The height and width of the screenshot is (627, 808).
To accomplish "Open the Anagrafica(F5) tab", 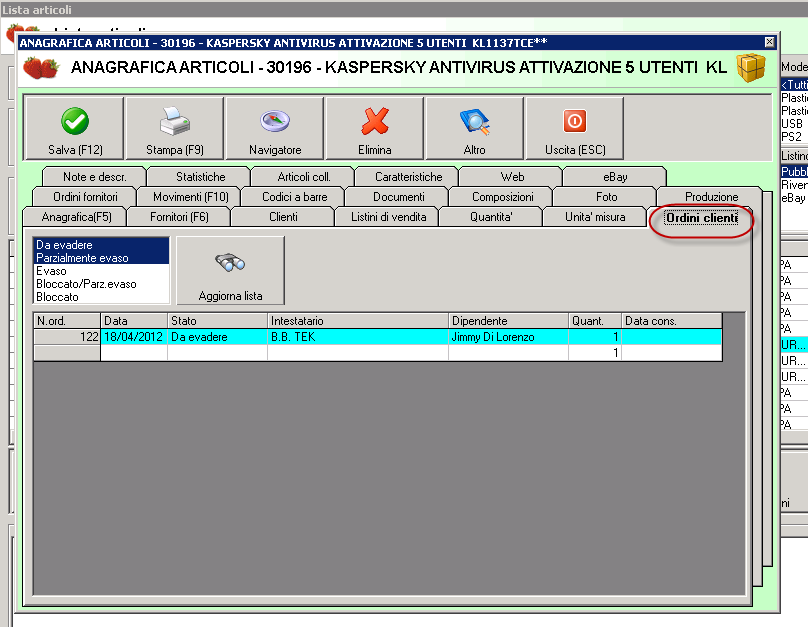I will [x=76, y=217].
